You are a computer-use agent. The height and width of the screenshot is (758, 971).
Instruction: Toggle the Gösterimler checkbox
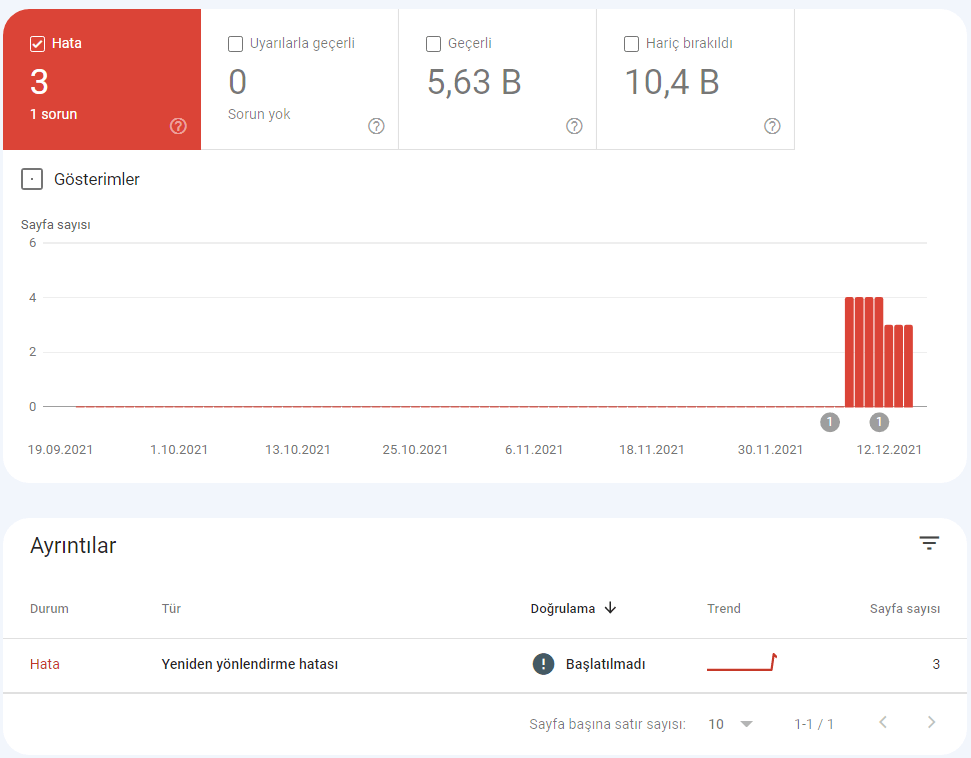(x=32, y=179)
